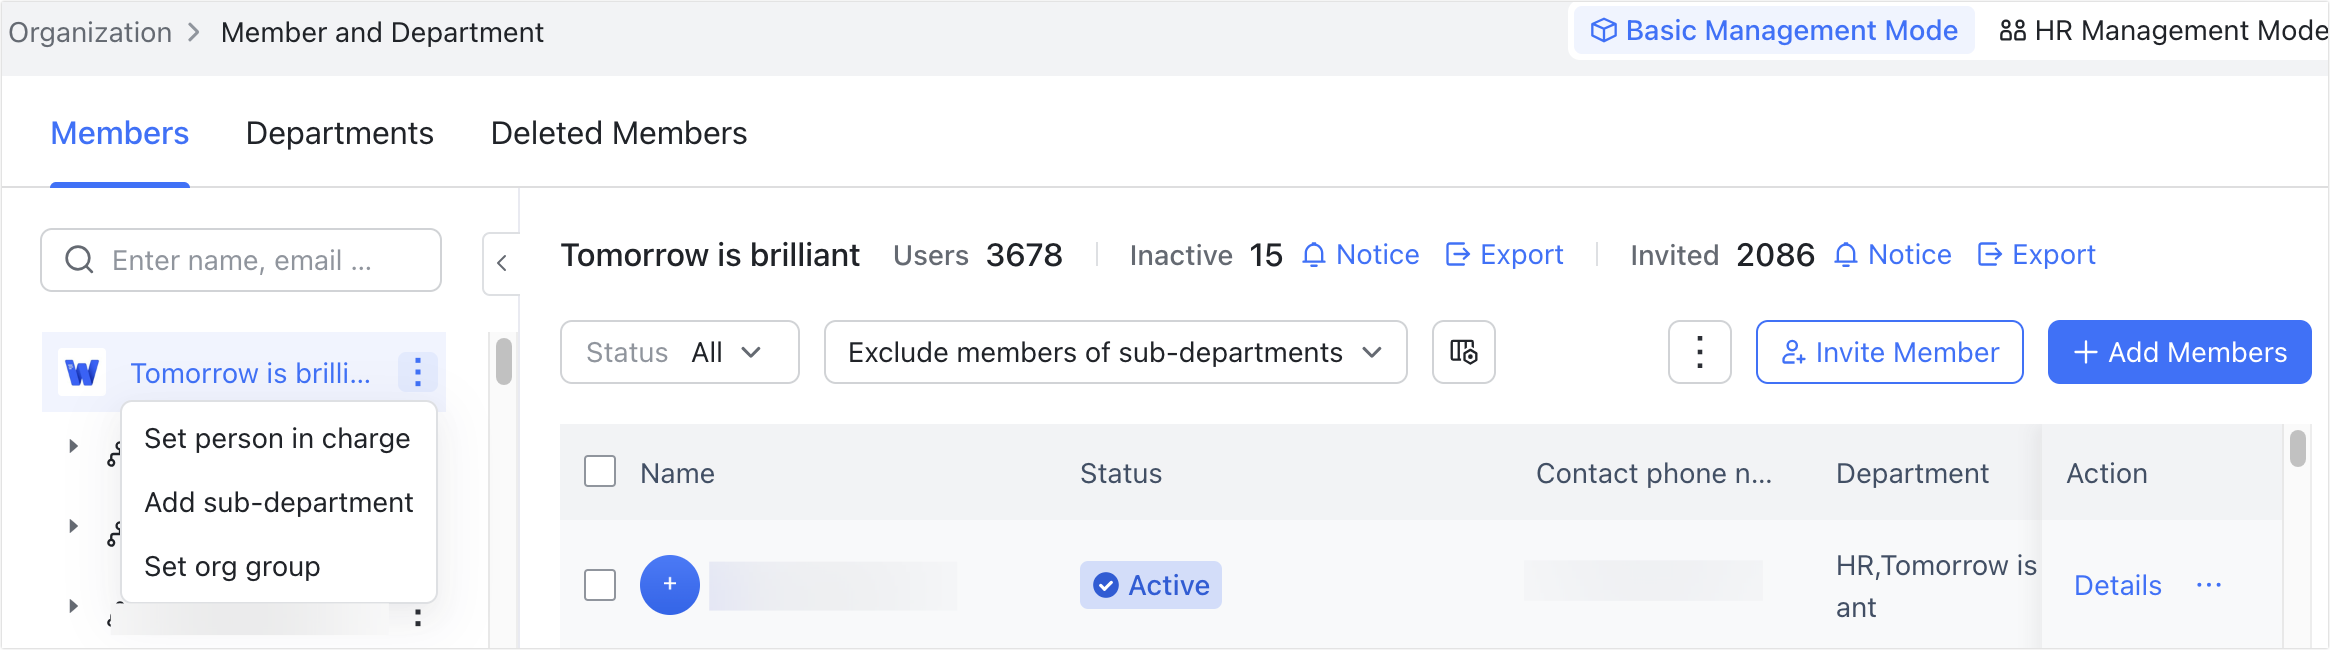2330x650 pixels.
Task: Open the more options menu beside Invite Member
Action: 1699,352
